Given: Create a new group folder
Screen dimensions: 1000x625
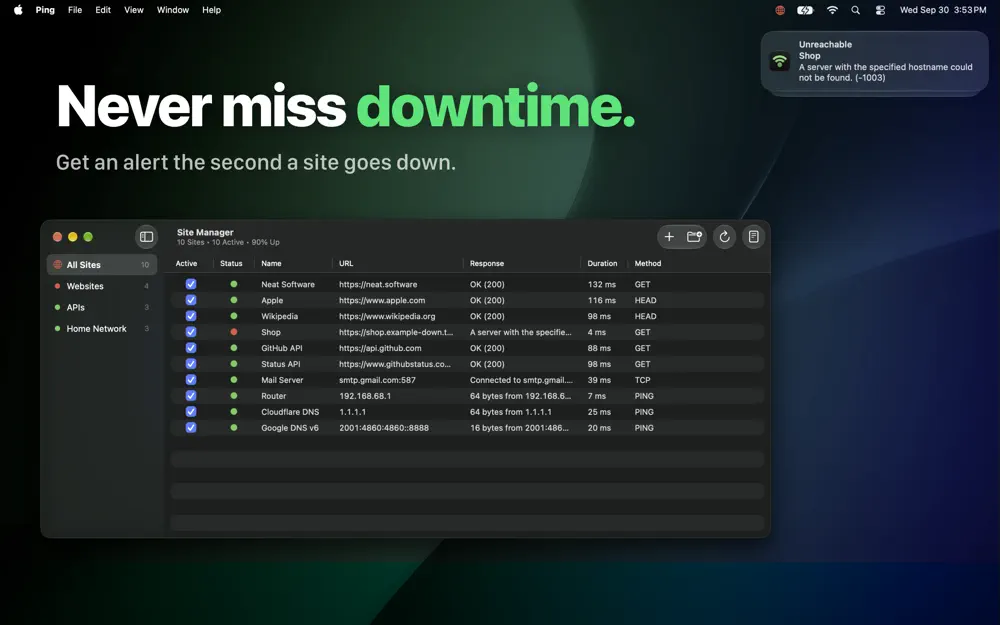Looking at the screenshot, I should 694,237.
